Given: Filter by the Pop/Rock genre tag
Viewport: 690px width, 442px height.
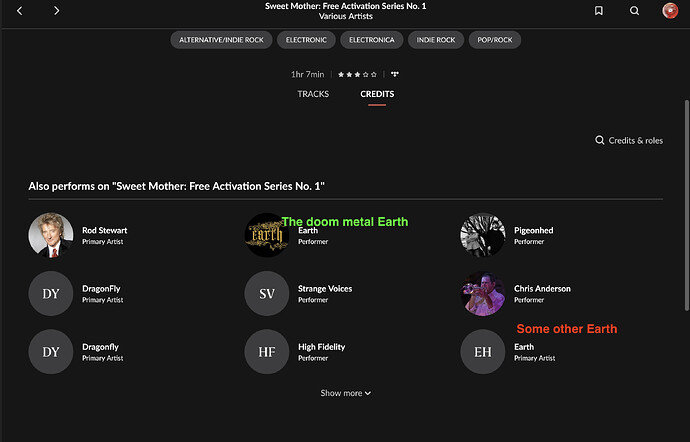Looking at the screenshot, I should [x=494, y=40].
